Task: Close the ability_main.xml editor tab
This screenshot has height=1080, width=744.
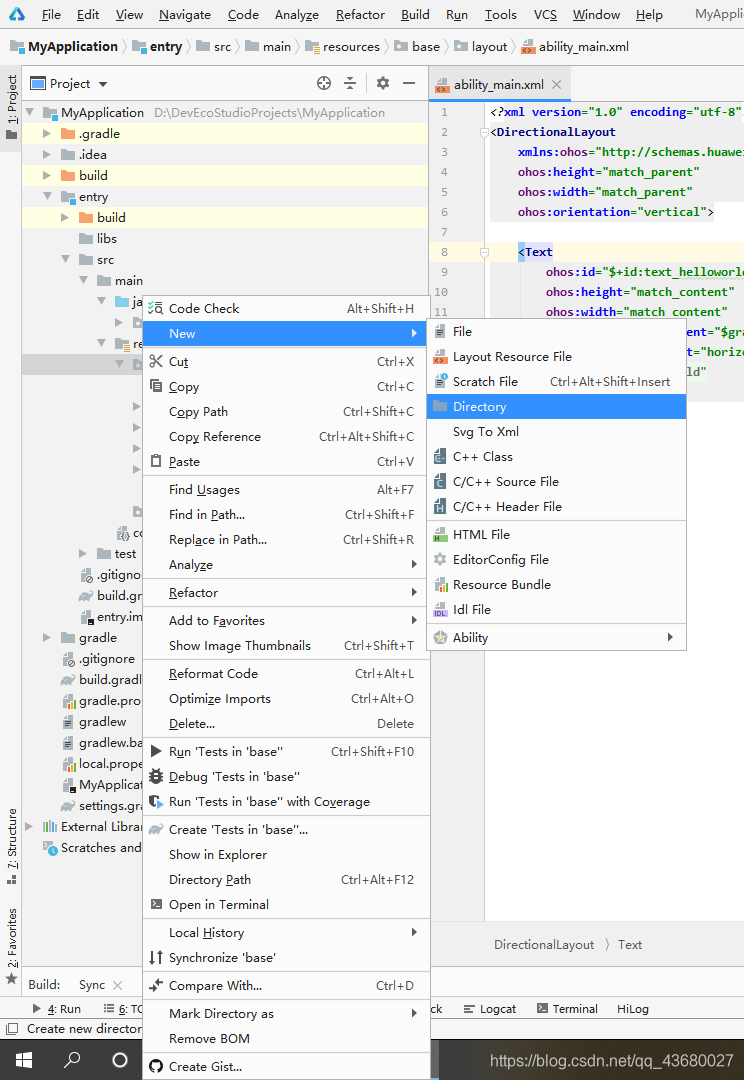Action: click(557, 85)
